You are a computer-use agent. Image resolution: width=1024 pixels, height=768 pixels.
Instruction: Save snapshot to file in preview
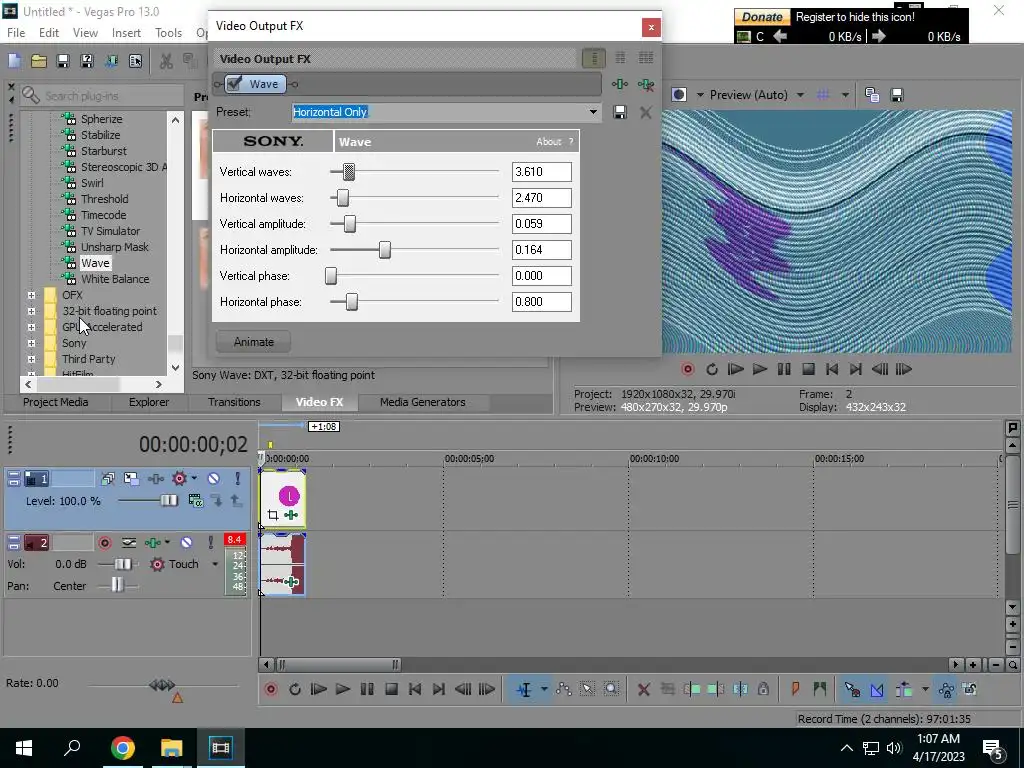[897, 95]
